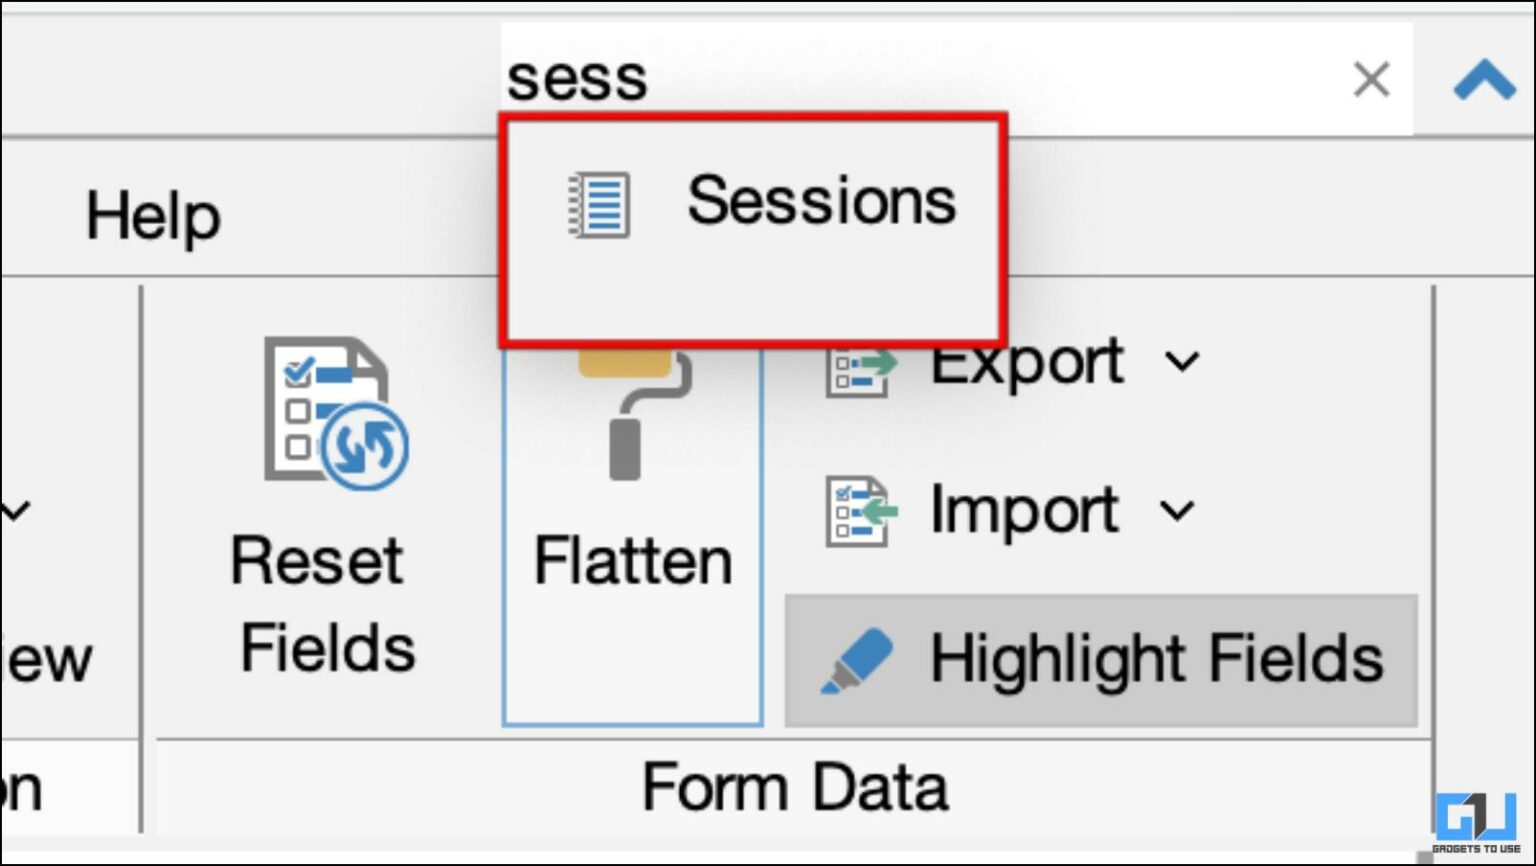1536x866 pixels.
Task: Enable form field highlighting
Action: (x=1100, y=658)
